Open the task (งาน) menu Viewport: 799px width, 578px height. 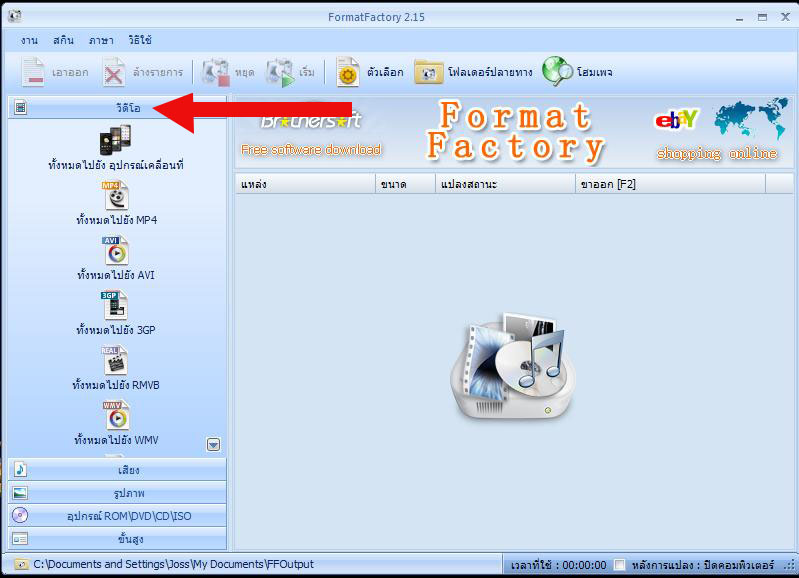click(x=30, y=40)
